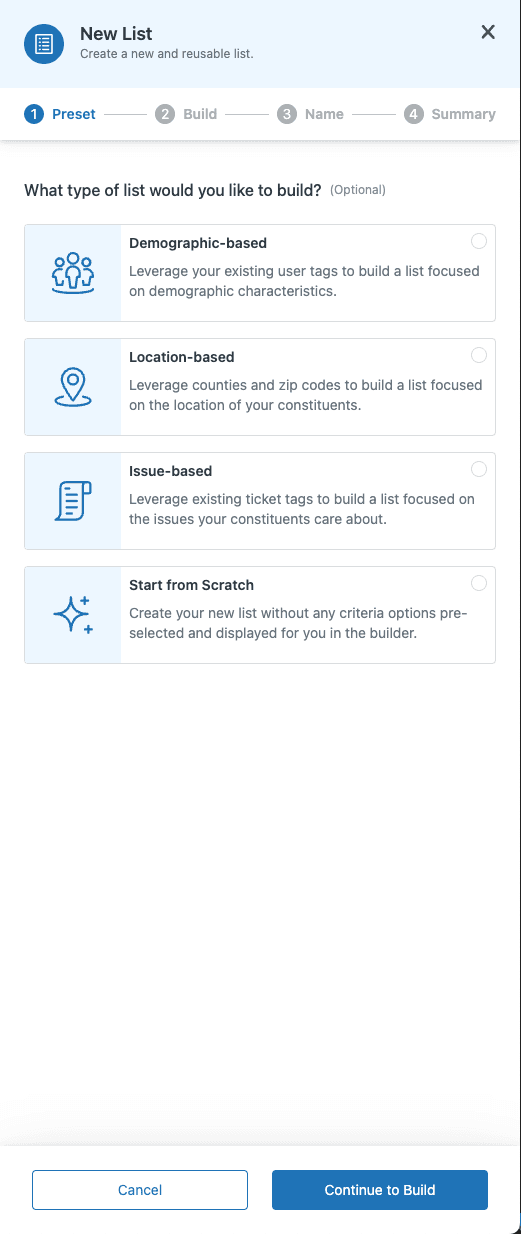
Task: Click the Location-based description text
Action: pos(306,395)
